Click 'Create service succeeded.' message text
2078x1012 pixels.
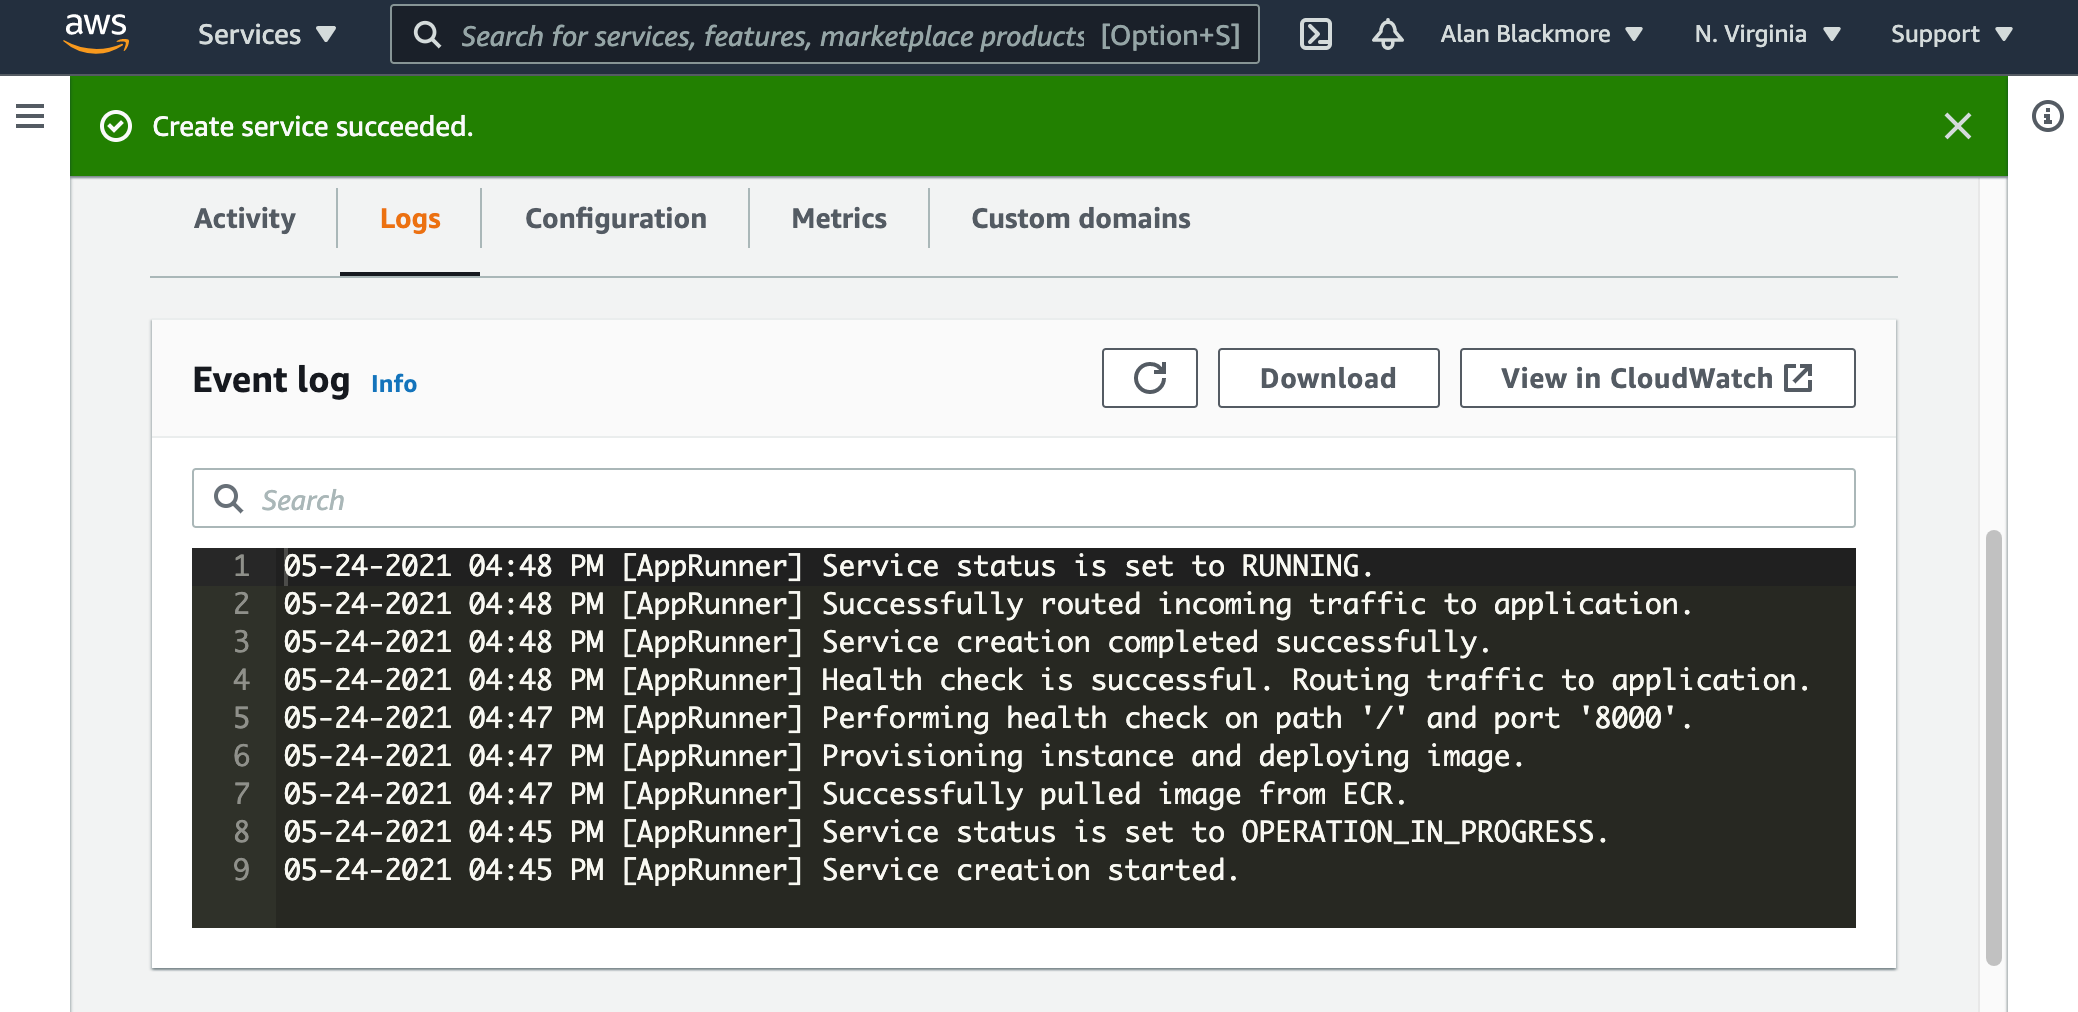313,127
